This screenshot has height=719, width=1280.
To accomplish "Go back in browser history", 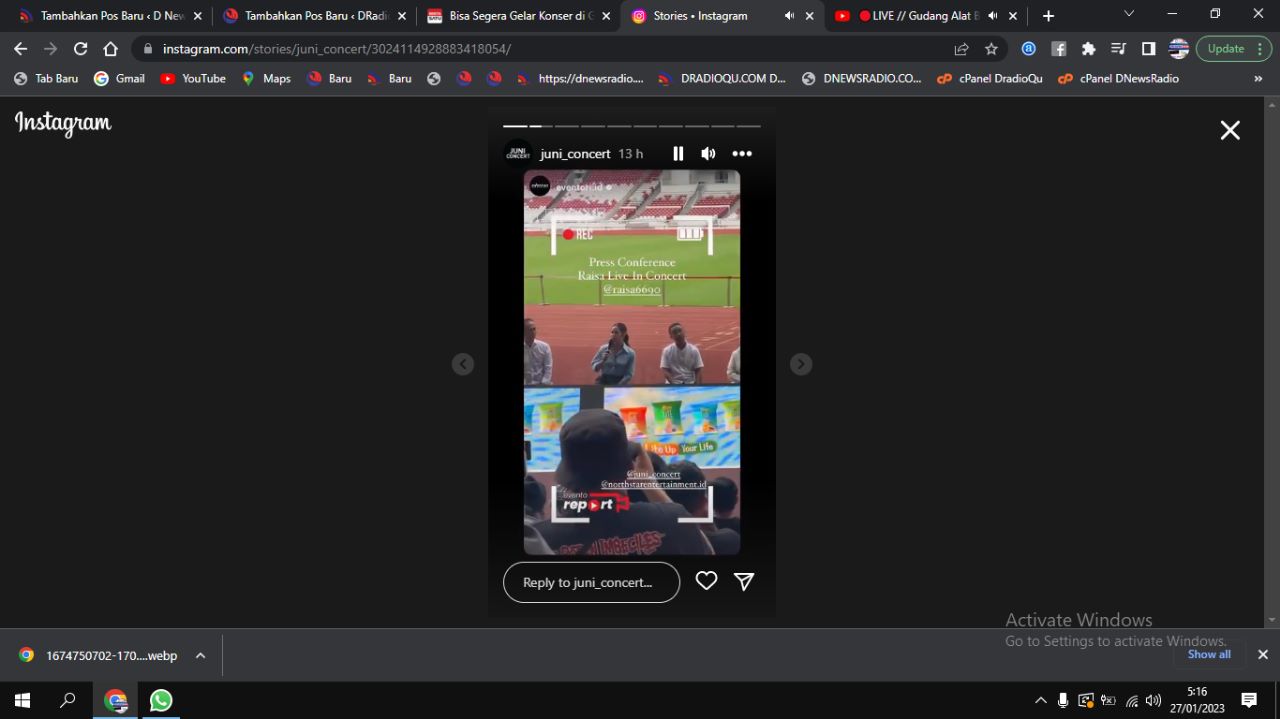I will click(21, 48).
